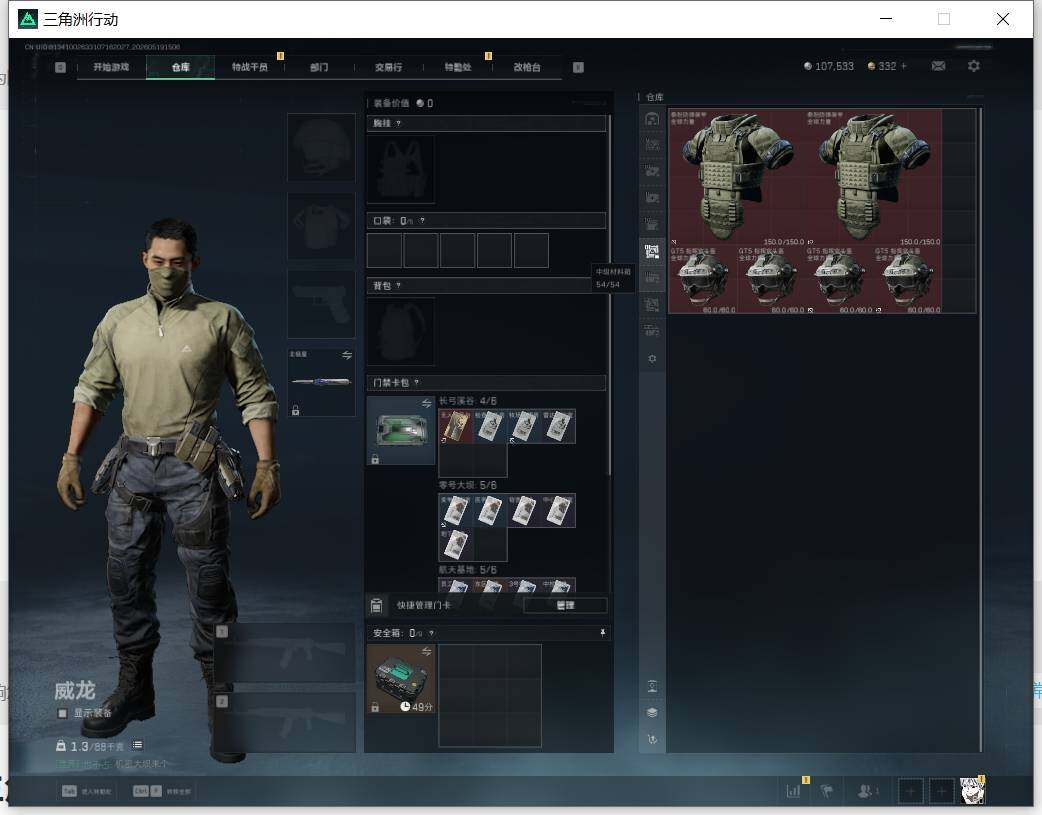Select the empty chest rig slot
Viewport: 1042px width, 815px height.
pos(401,170)
